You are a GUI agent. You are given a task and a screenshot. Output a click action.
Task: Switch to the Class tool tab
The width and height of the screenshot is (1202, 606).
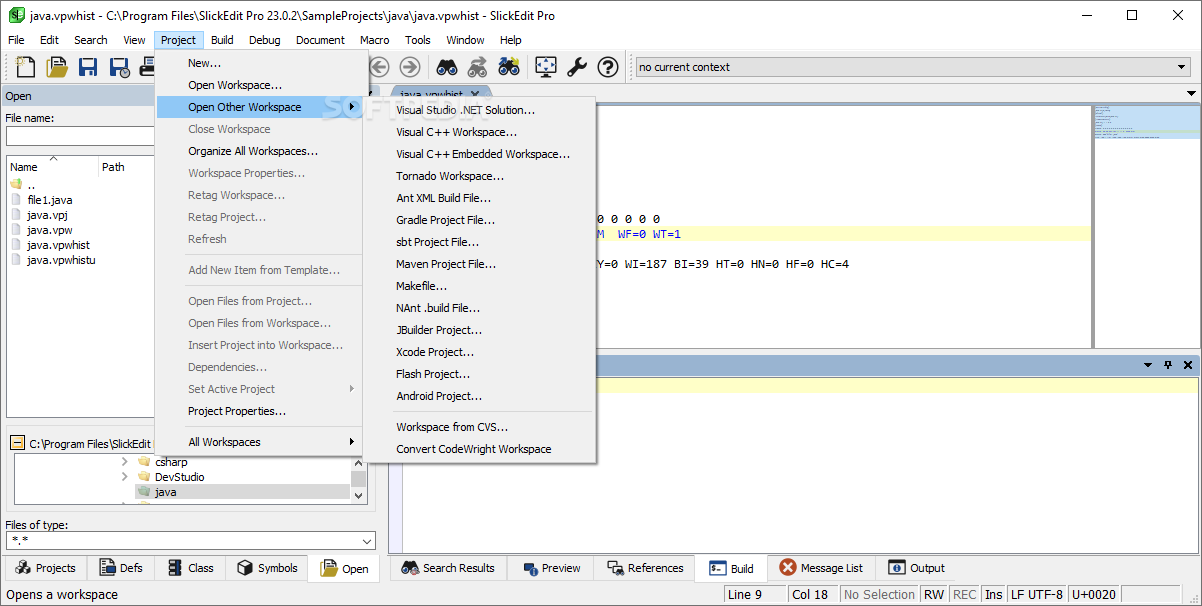[x=190, y=568]
